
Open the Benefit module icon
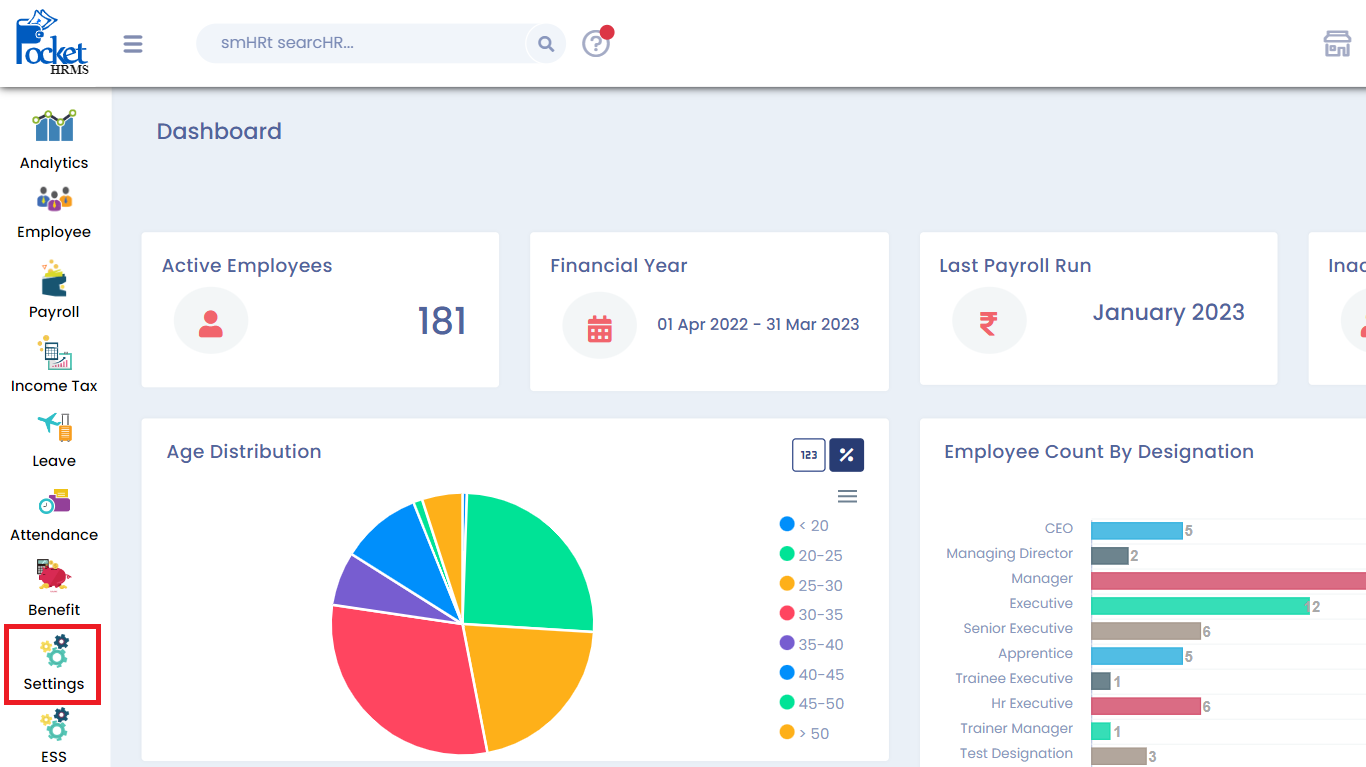tap(54, 576)
